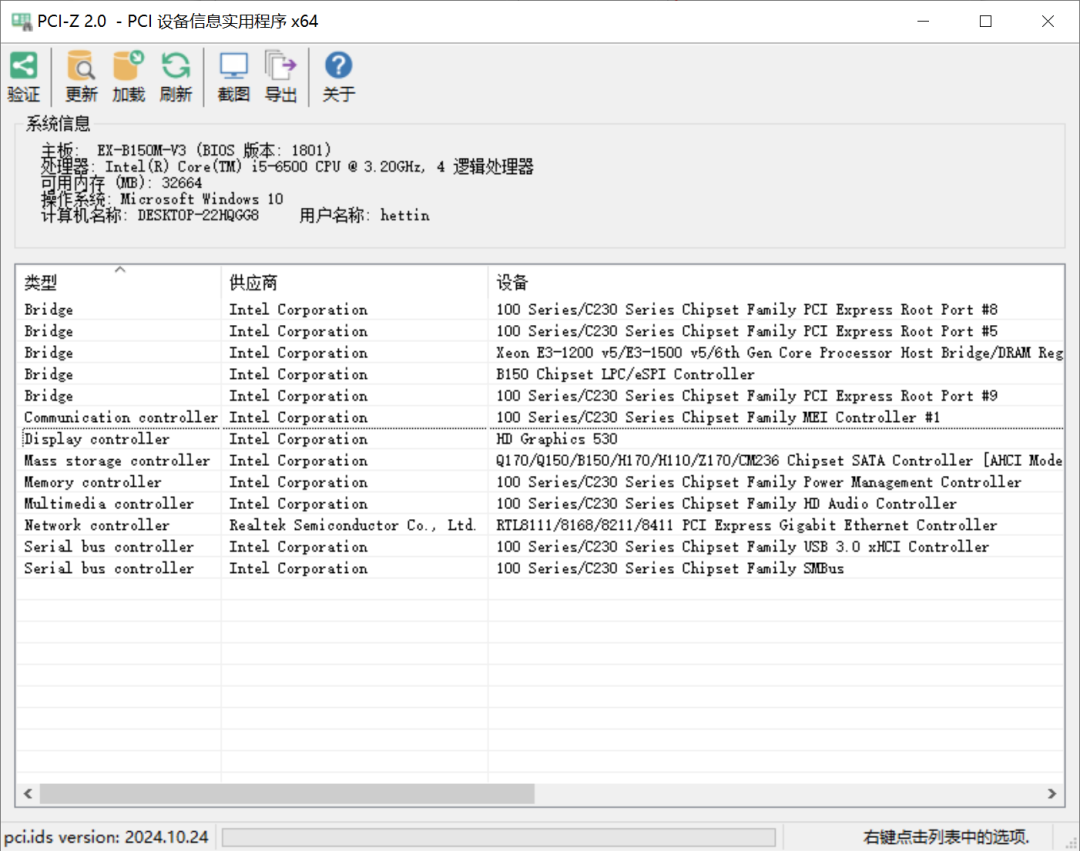Click the status bar progress bar
This screenshot has width=1080, height=851.
pyautogui.click(x=499, y=837)
